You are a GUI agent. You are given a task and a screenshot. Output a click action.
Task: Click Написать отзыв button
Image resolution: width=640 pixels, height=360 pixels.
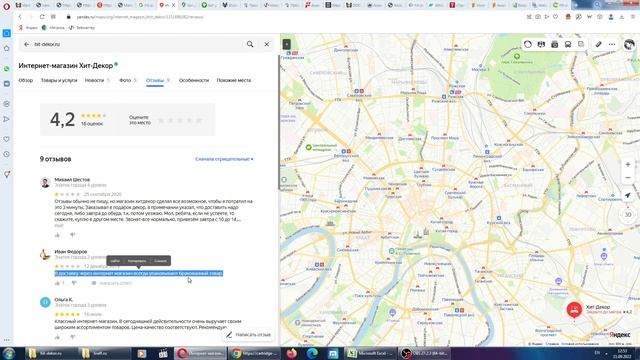(249, 335)
